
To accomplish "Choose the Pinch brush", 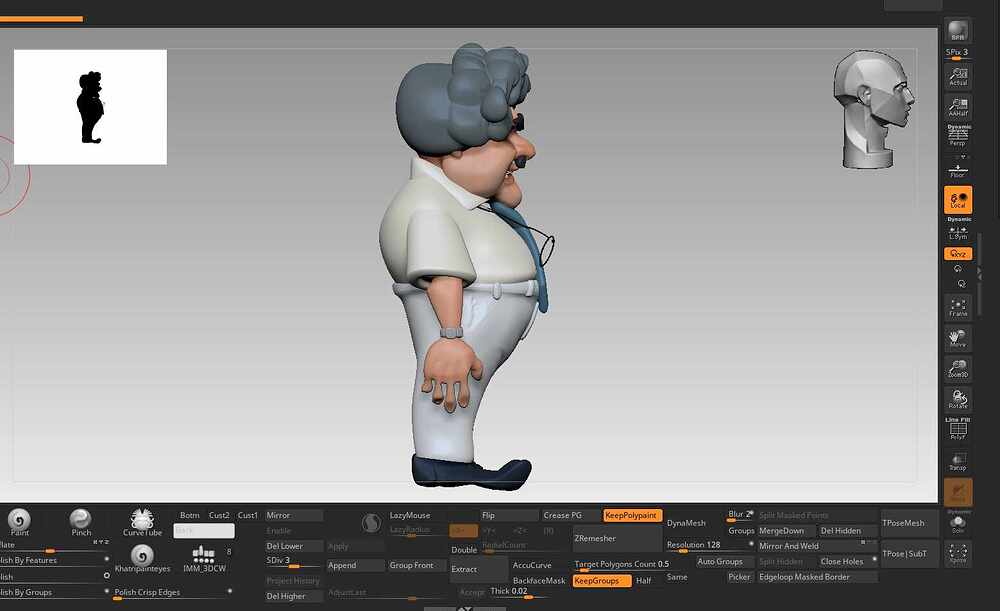I will point(80,522).
